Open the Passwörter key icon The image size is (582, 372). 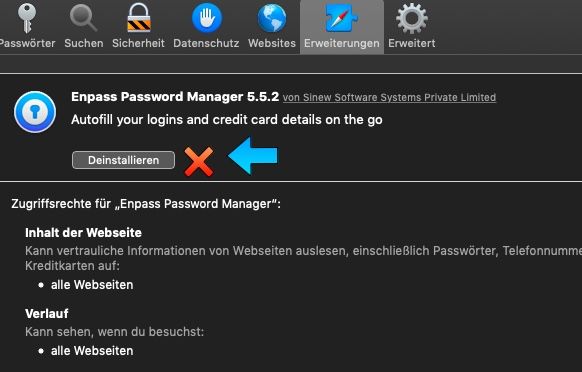point(27,17)
